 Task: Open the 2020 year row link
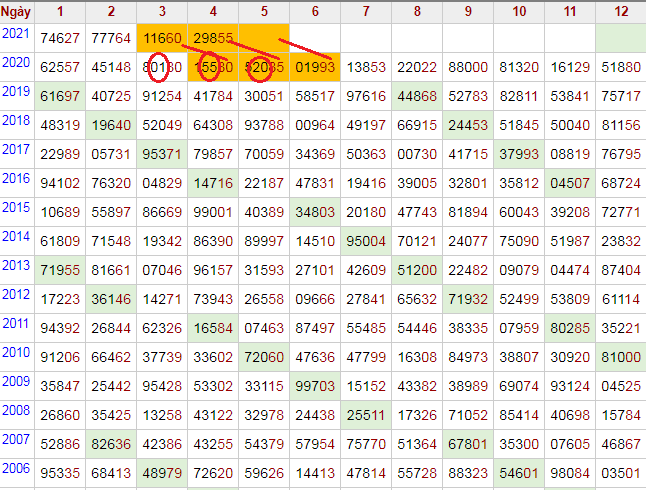[x=15, y=62]
